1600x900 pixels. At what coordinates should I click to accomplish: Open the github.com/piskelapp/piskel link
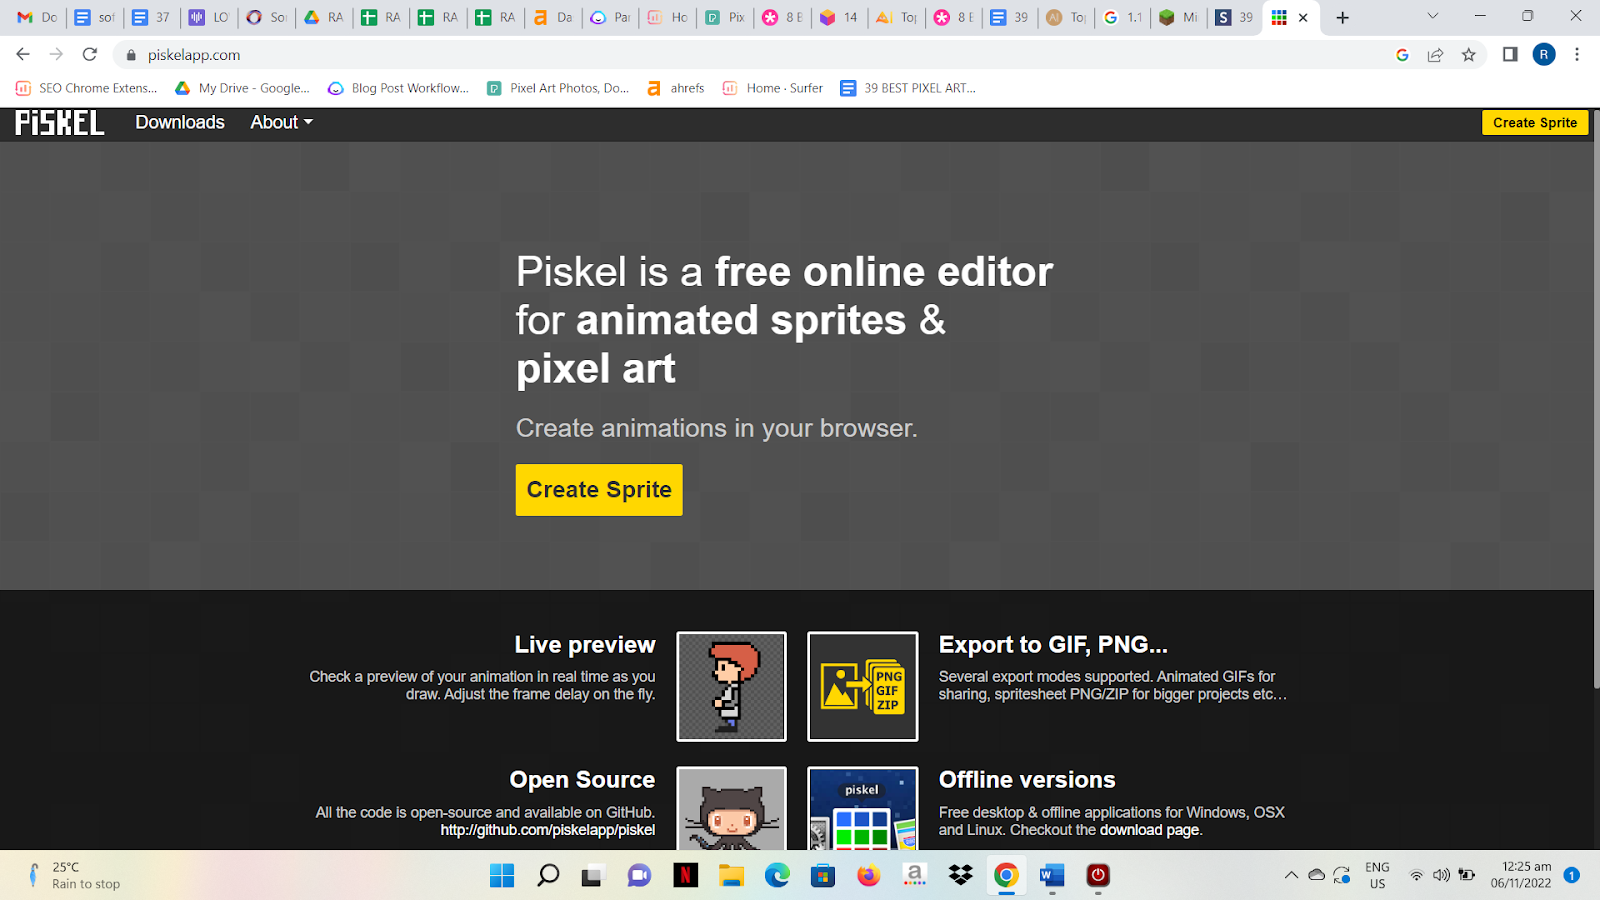[548, 830]
